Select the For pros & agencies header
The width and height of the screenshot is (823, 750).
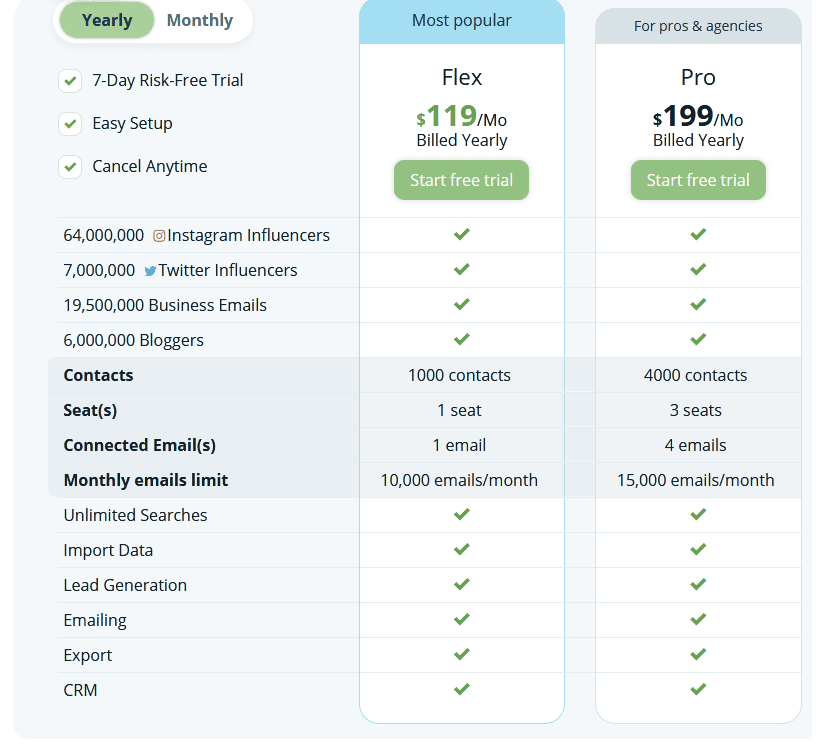tap(698, 26)
